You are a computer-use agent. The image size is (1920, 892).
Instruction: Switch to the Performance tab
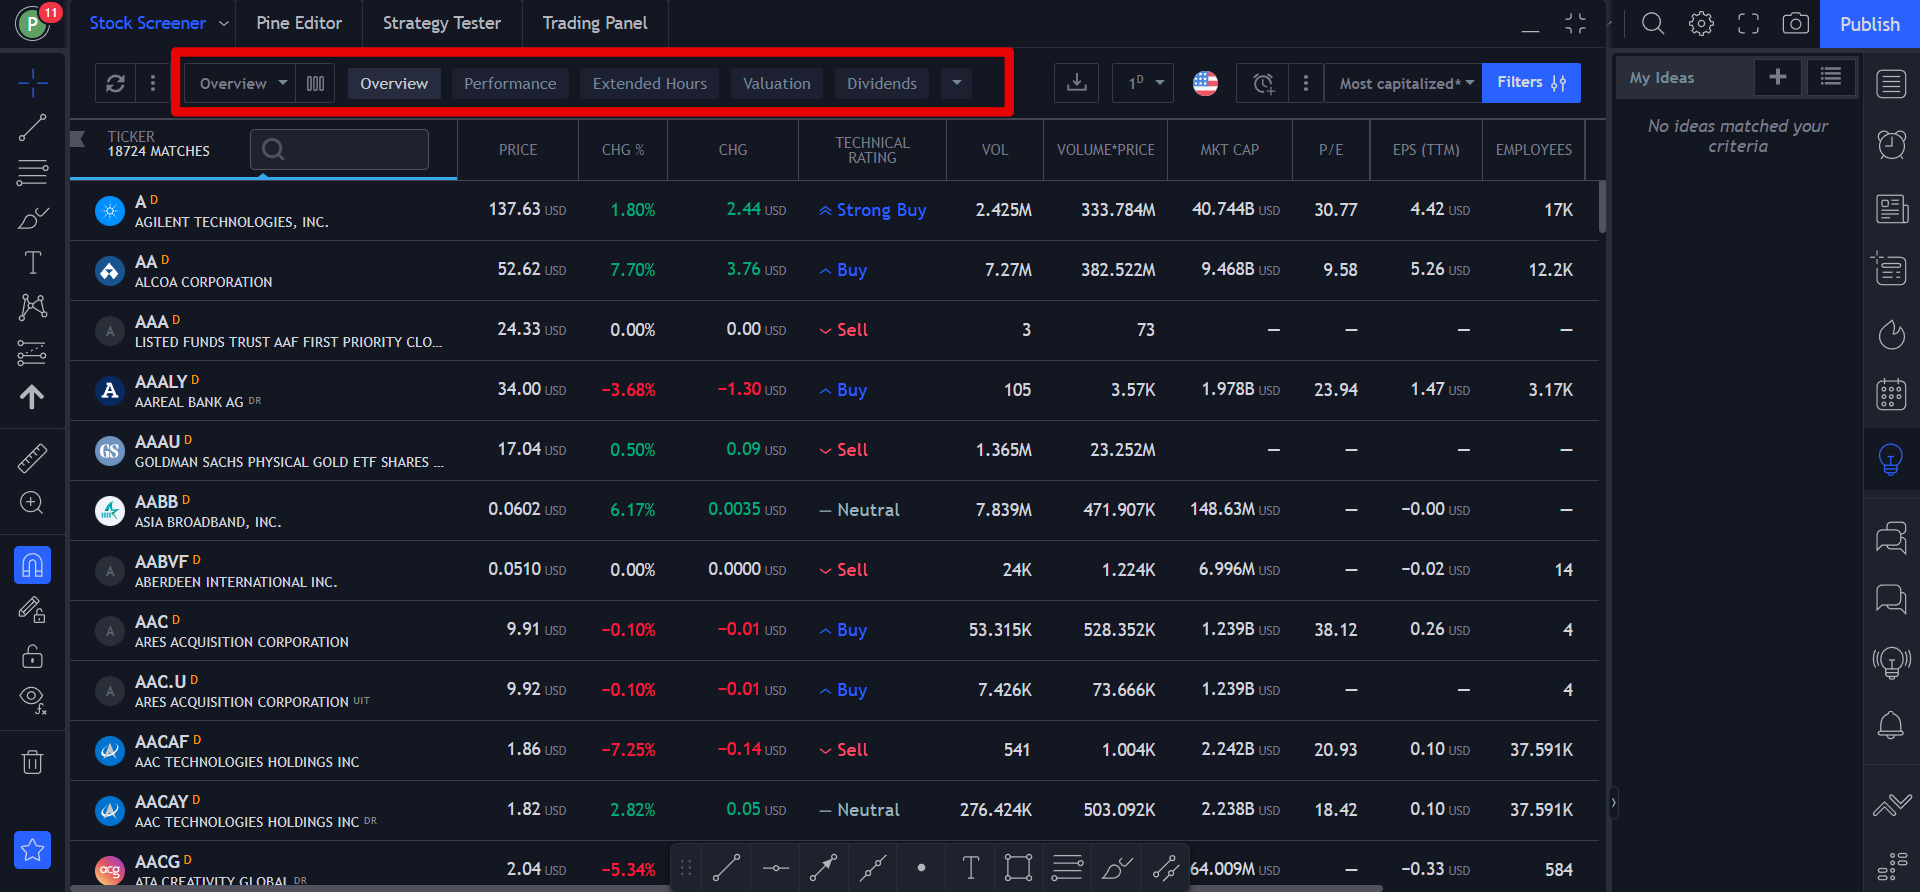point(510,83)
